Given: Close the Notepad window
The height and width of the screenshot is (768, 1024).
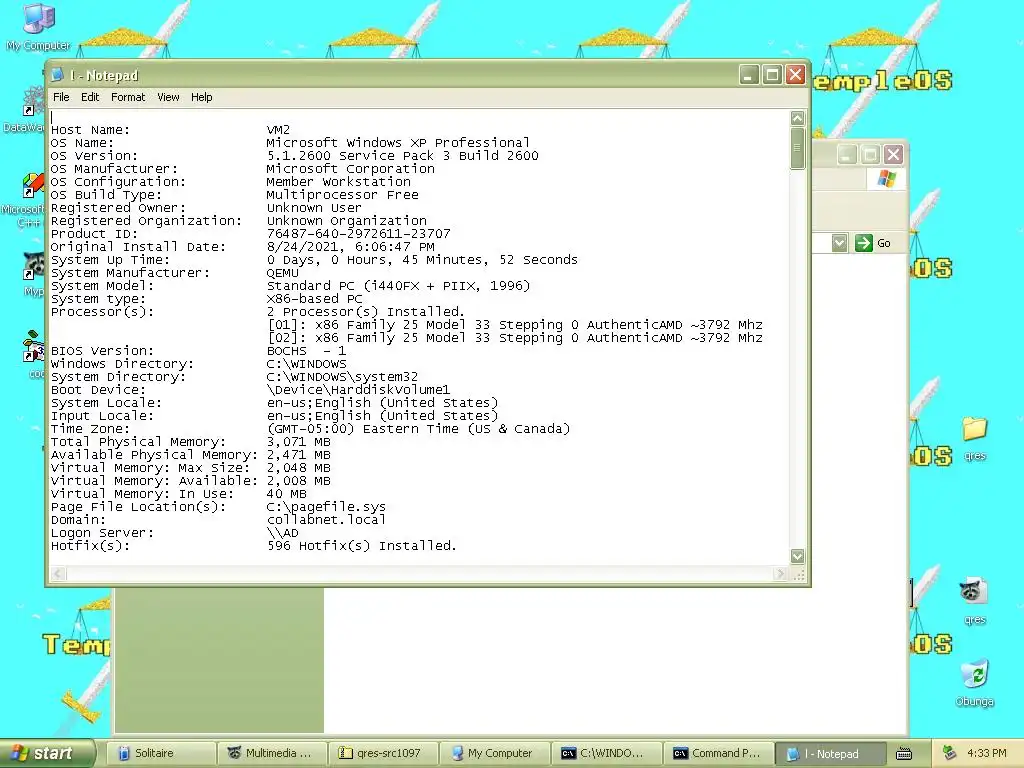Looking at the screenshot, I should point(795,75).
